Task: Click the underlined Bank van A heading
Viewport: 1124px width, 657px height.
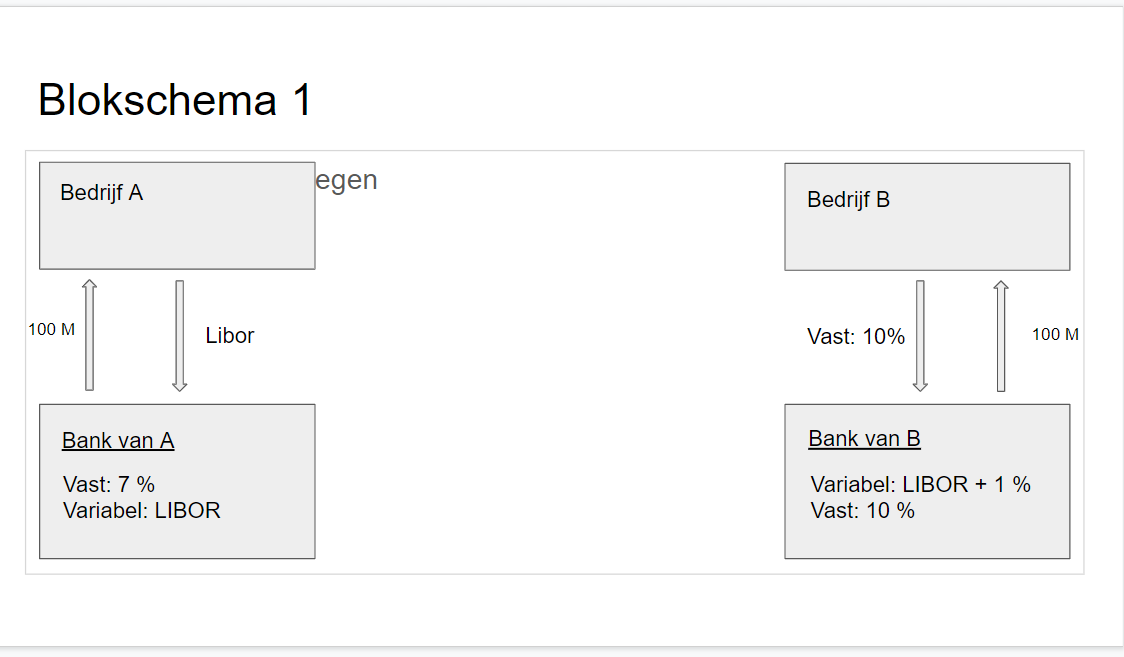Action: (118, 441)
